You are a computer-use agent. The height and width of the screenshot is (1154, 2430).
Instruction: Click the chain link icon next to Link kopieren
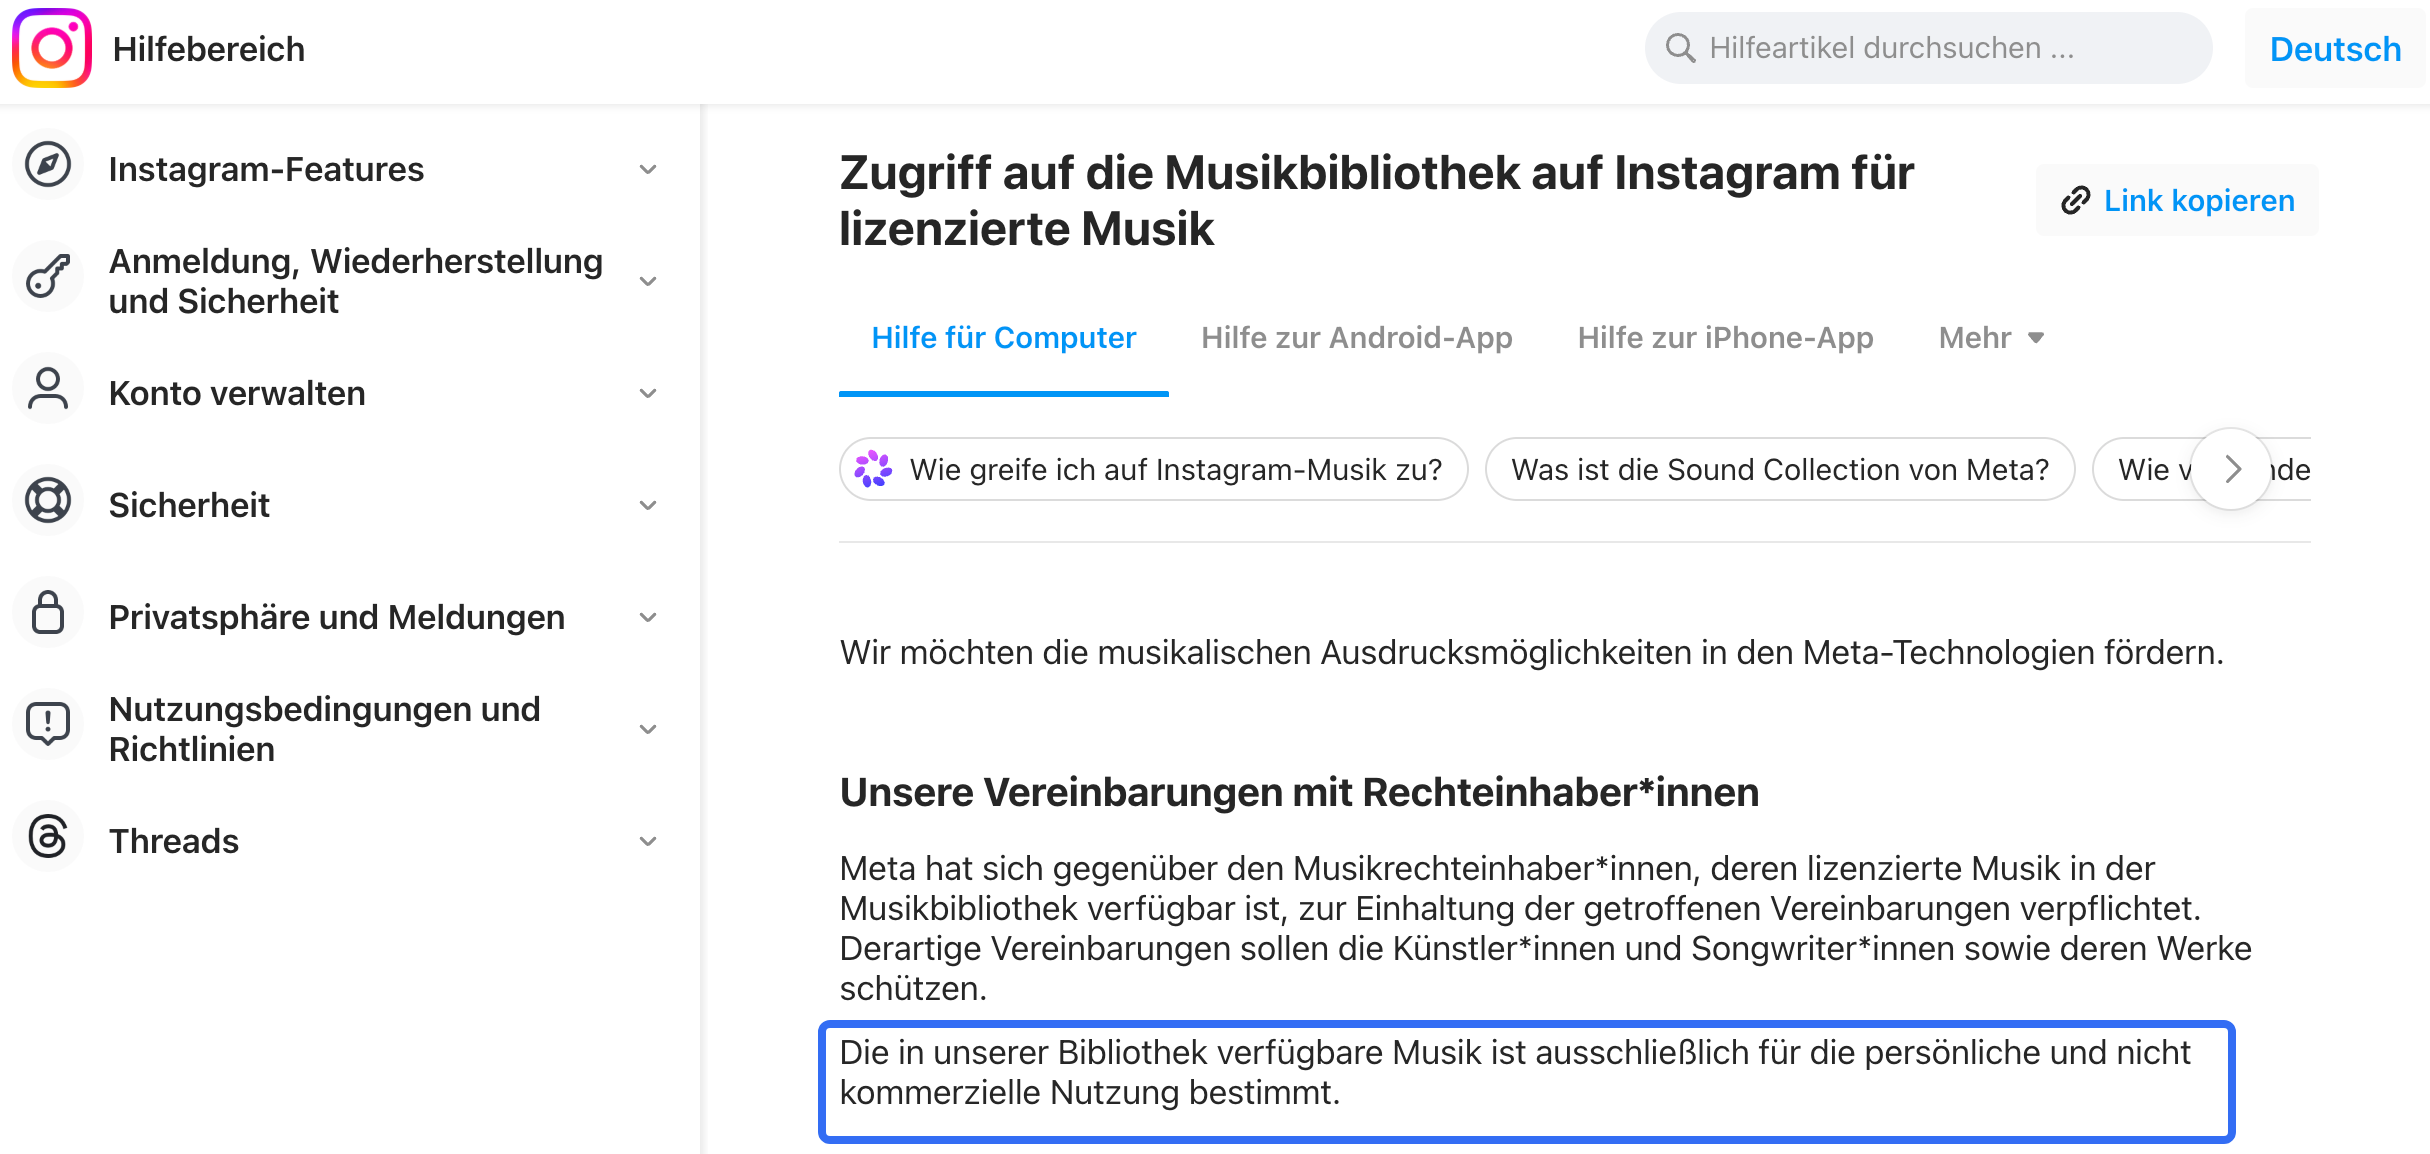[2076, 201]
